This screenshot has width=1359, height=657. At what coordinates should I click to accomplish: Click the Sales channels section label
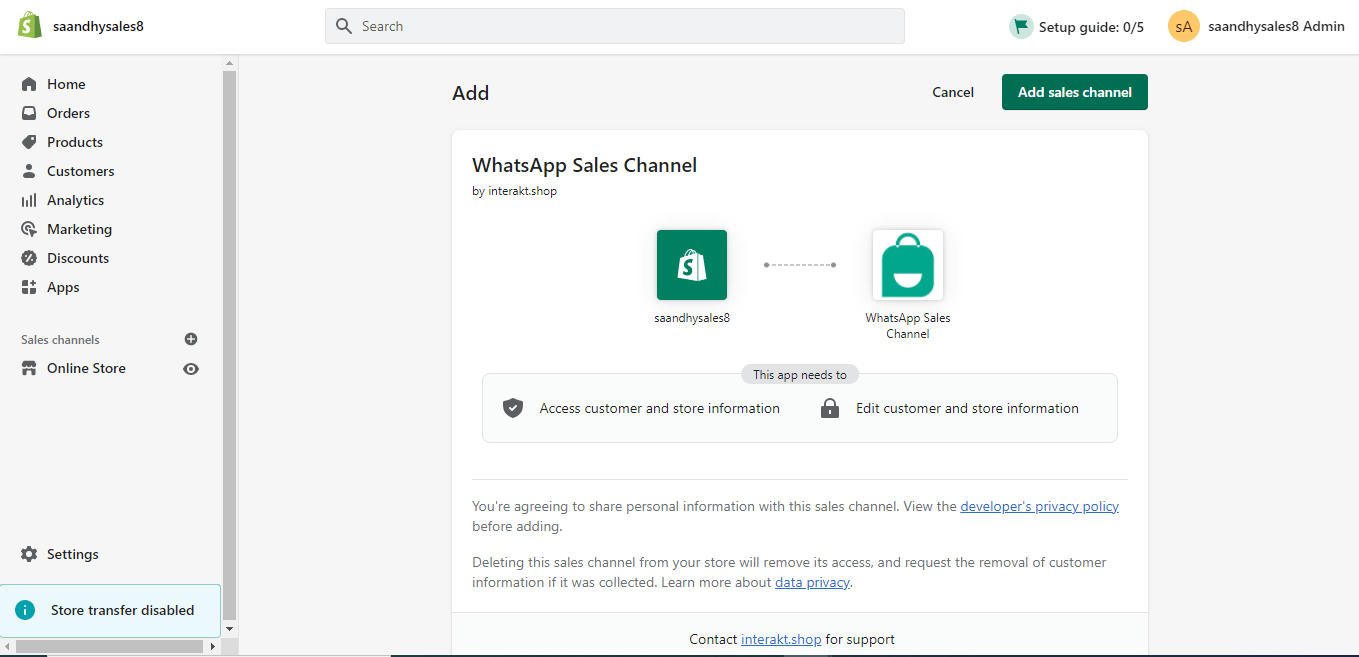(60, 340)
